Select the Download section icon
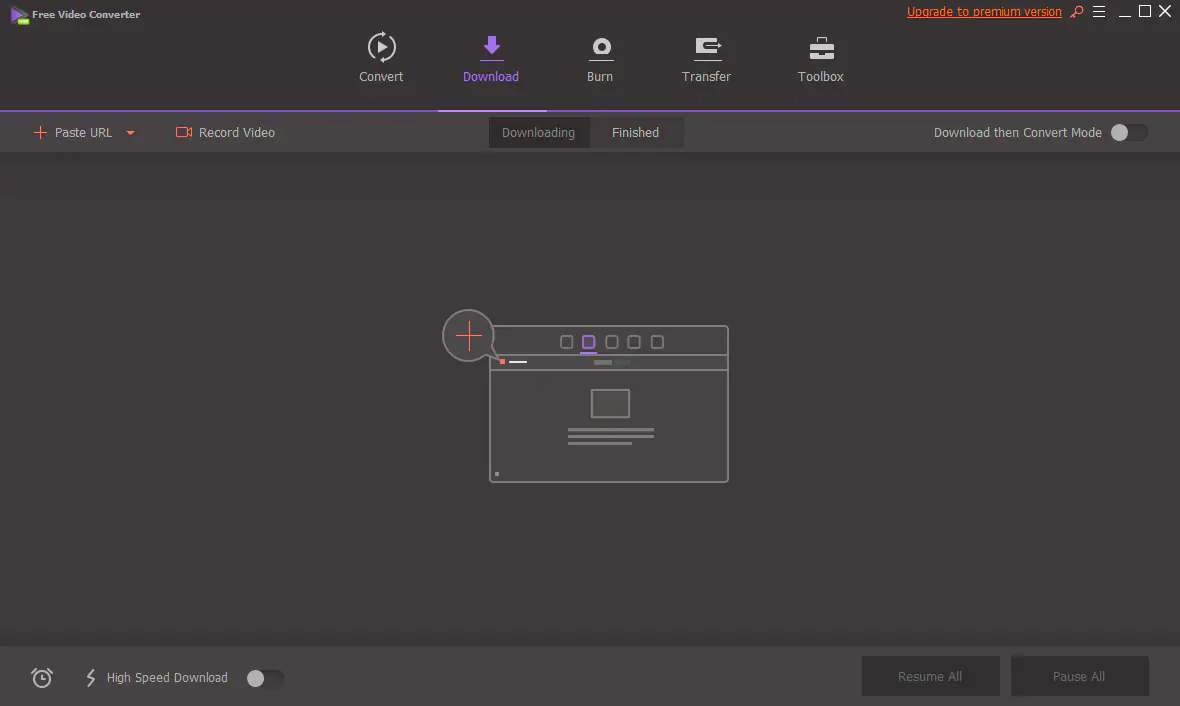Viewport: 1180px width, 706px height. 491,48
